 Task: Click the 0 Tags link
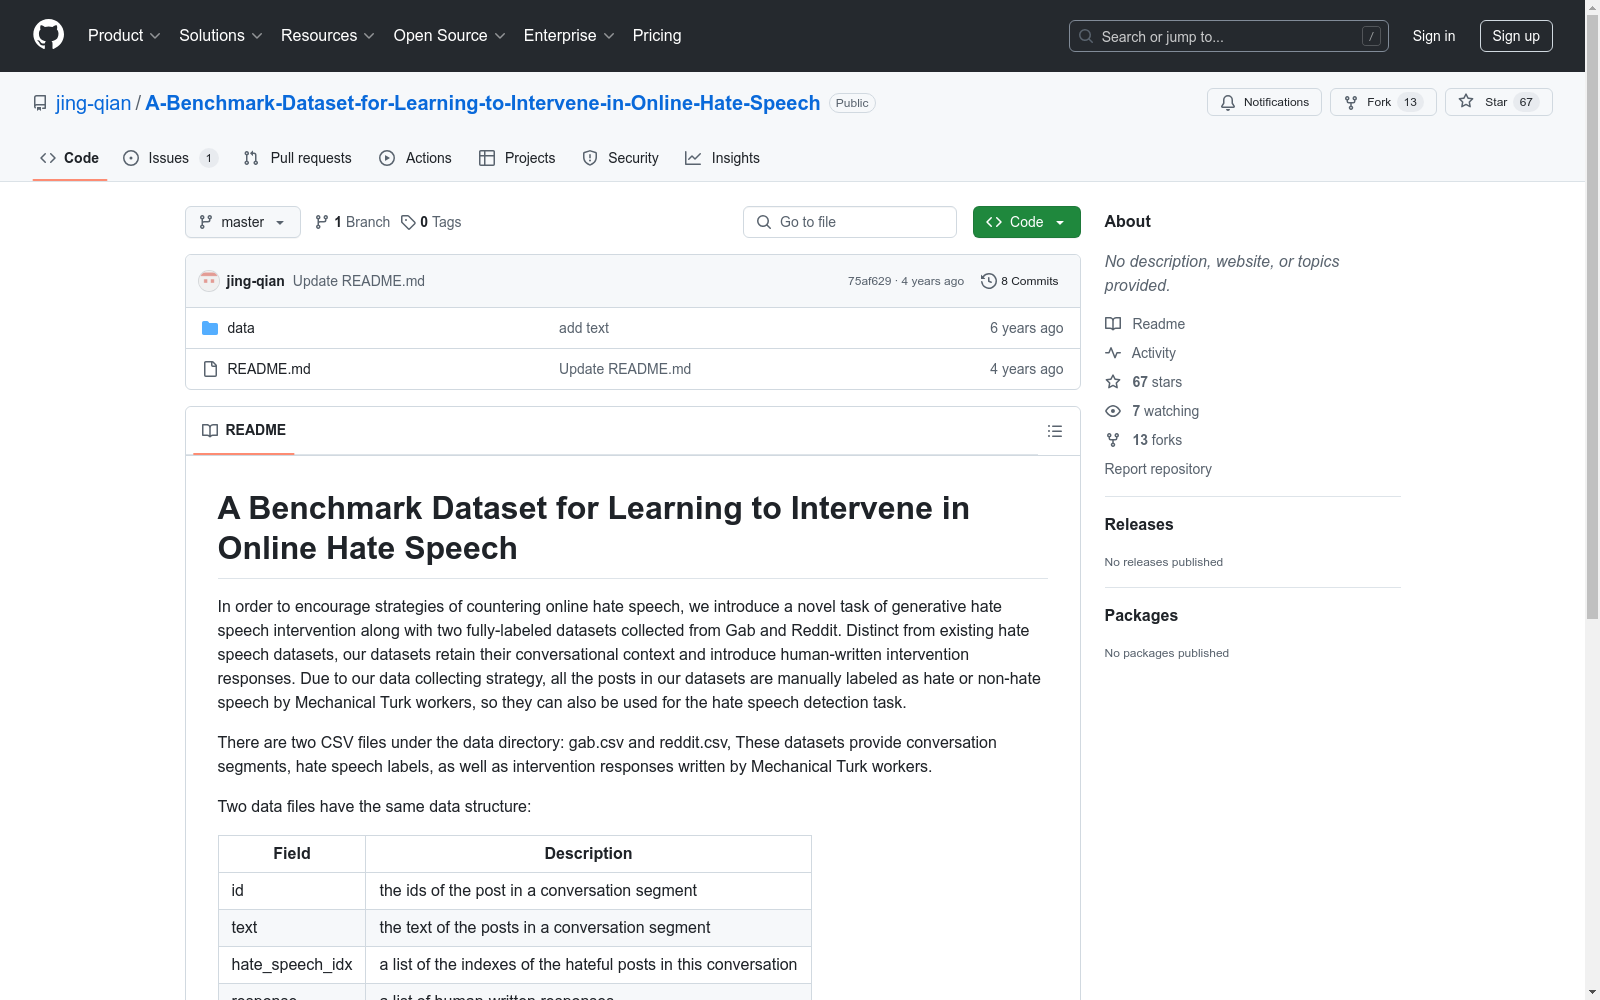(431, 222)
